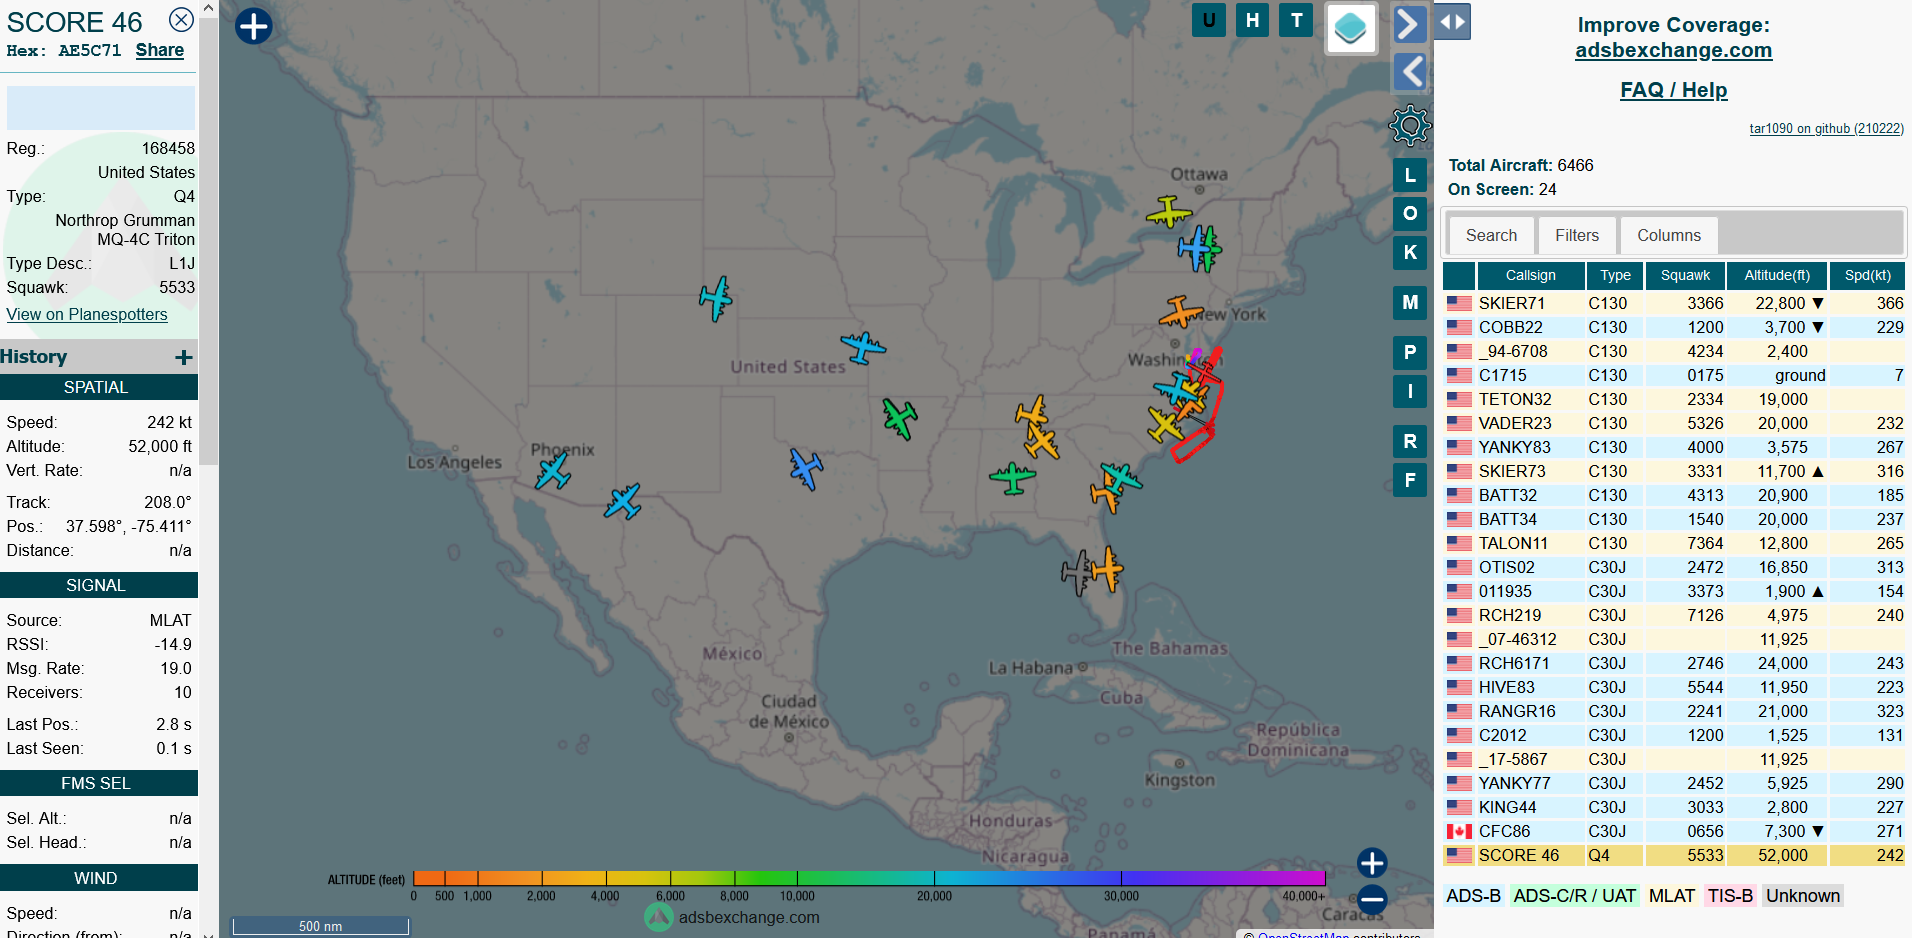Sort table by flag column header
Viewport: 1912px width, 938px height.
1459,275
